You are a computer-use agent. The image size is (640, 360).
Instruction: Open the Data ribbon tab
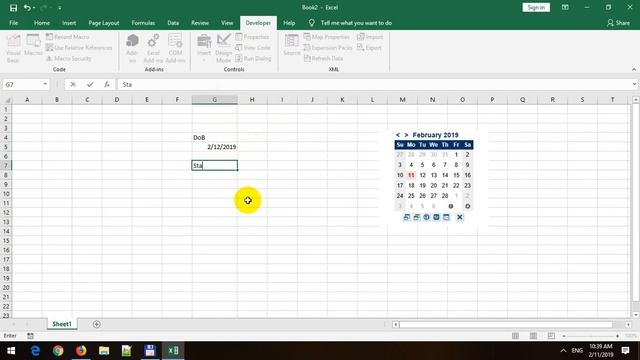tap(173, 23)
